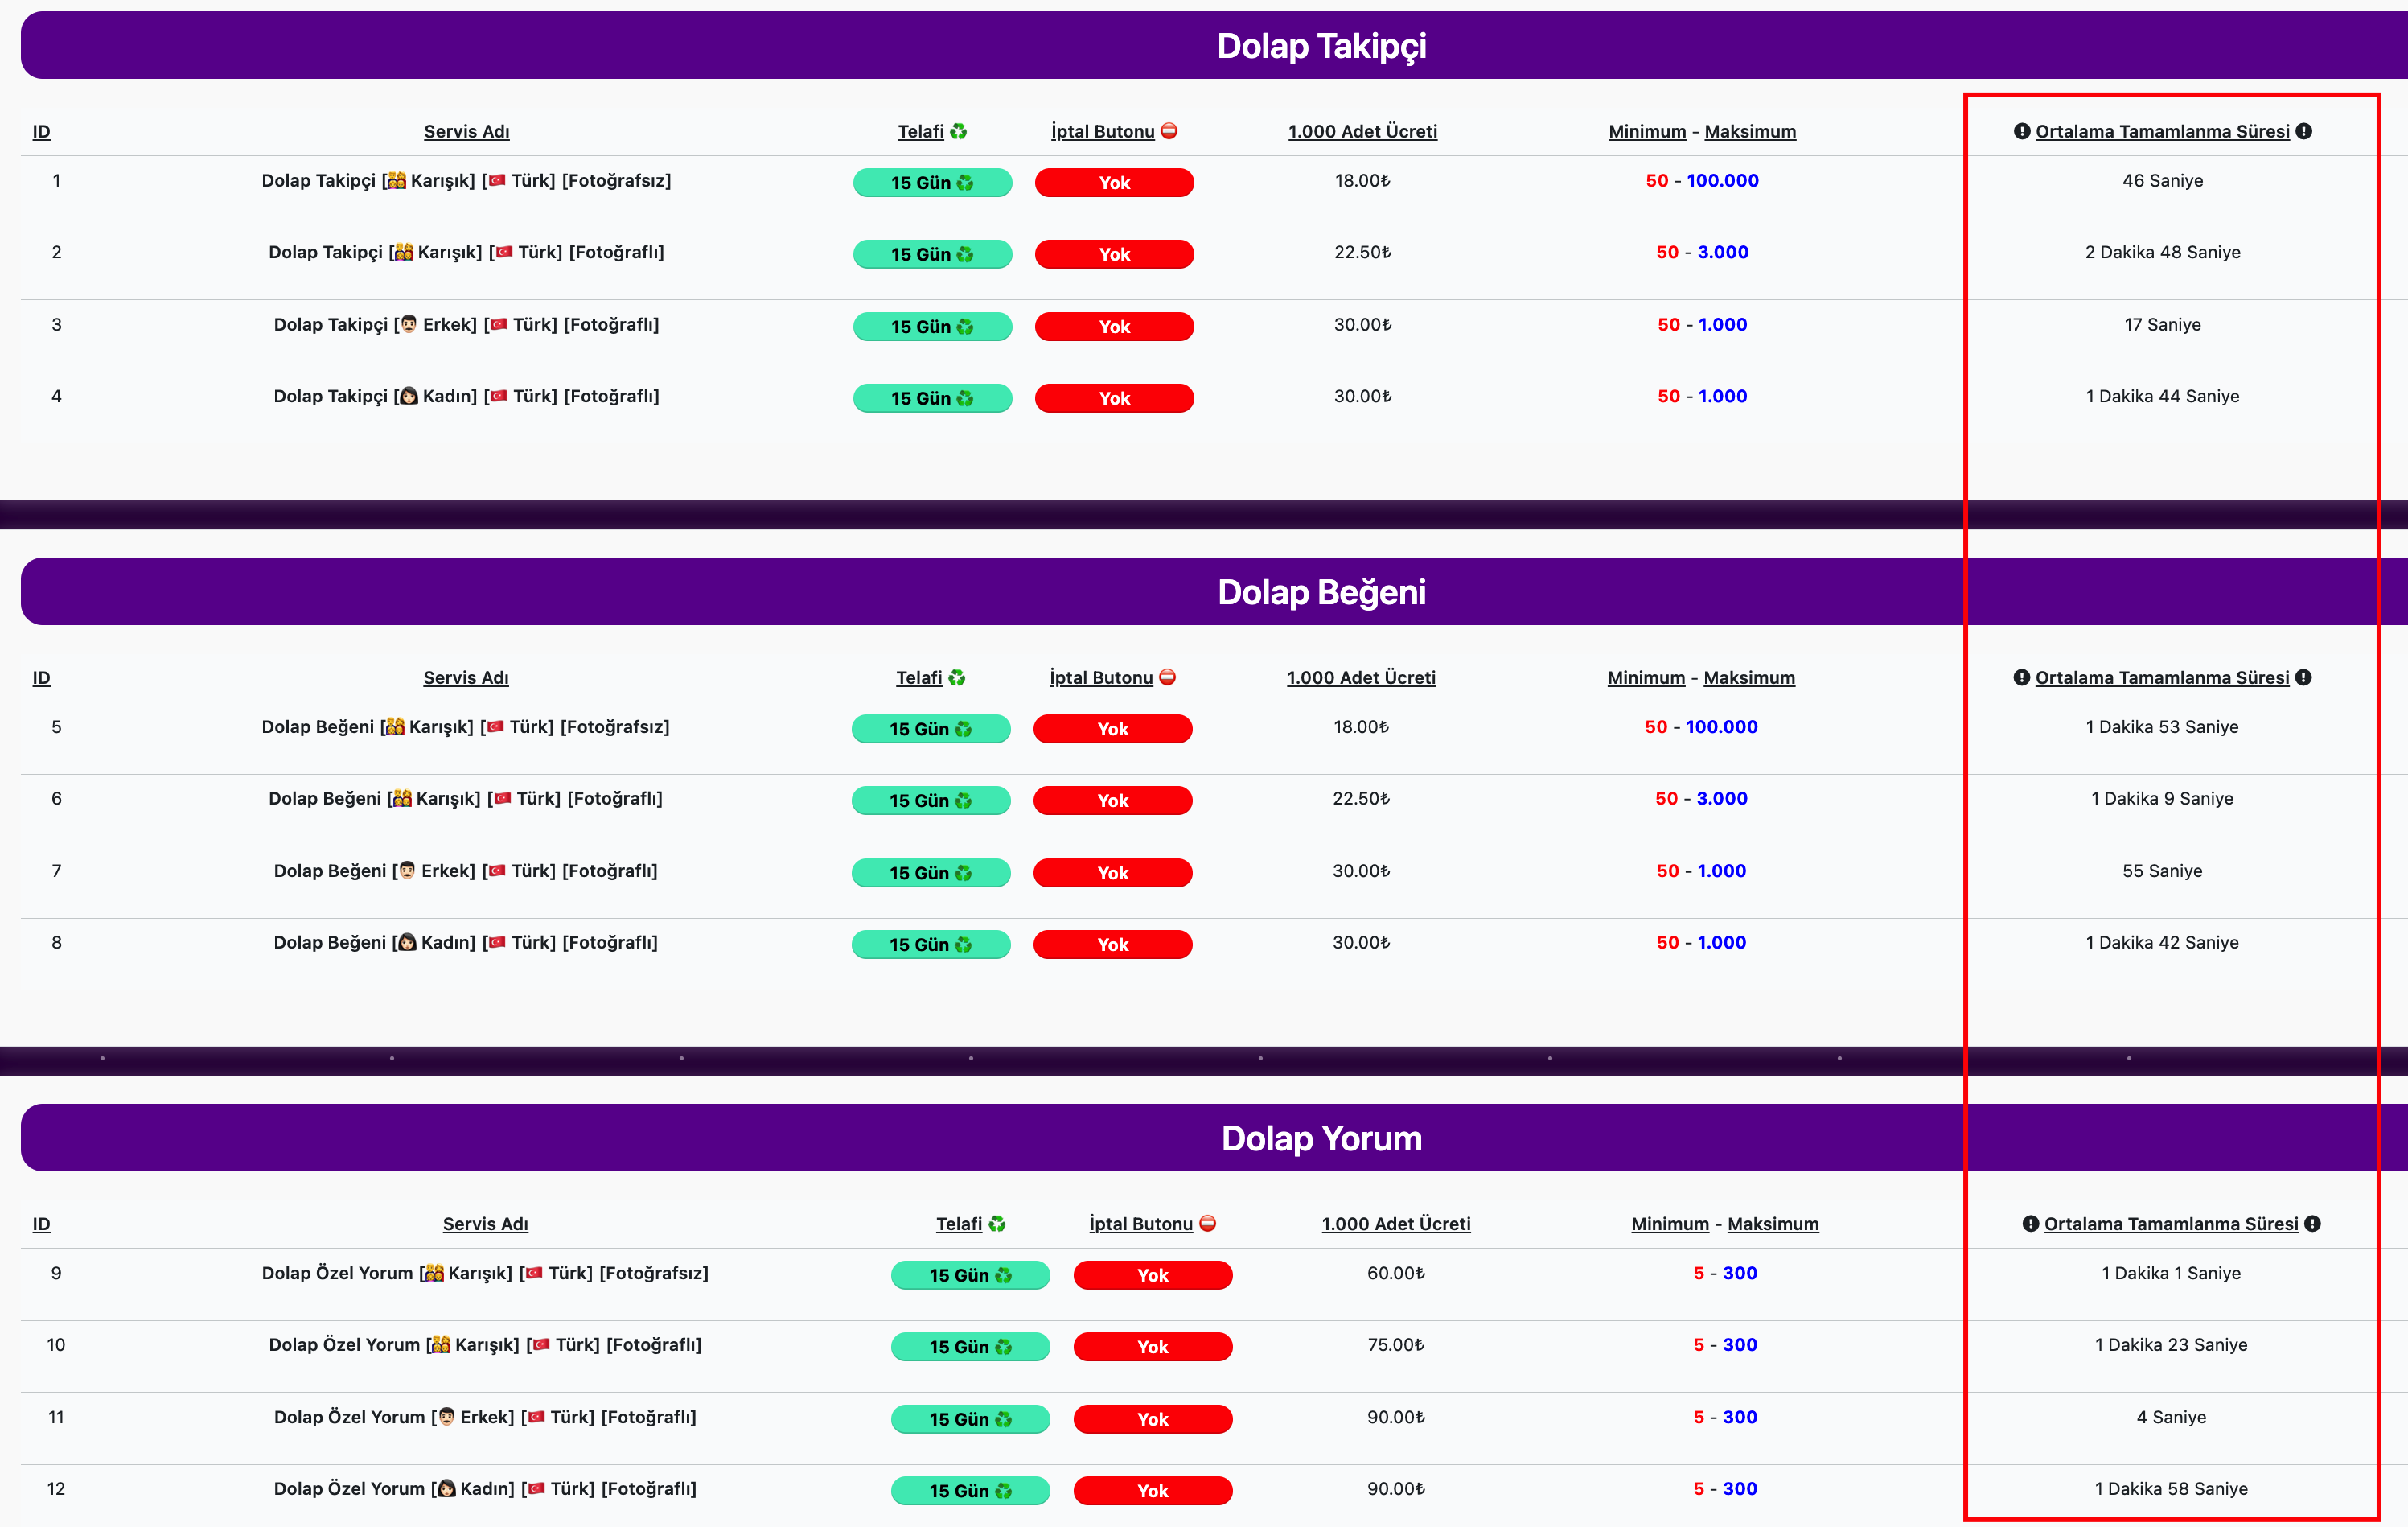
Task: Click the info icon right of Ortalama Tamamlanma Süresi in Dolap Yorum
Action: point(2313,1223)
